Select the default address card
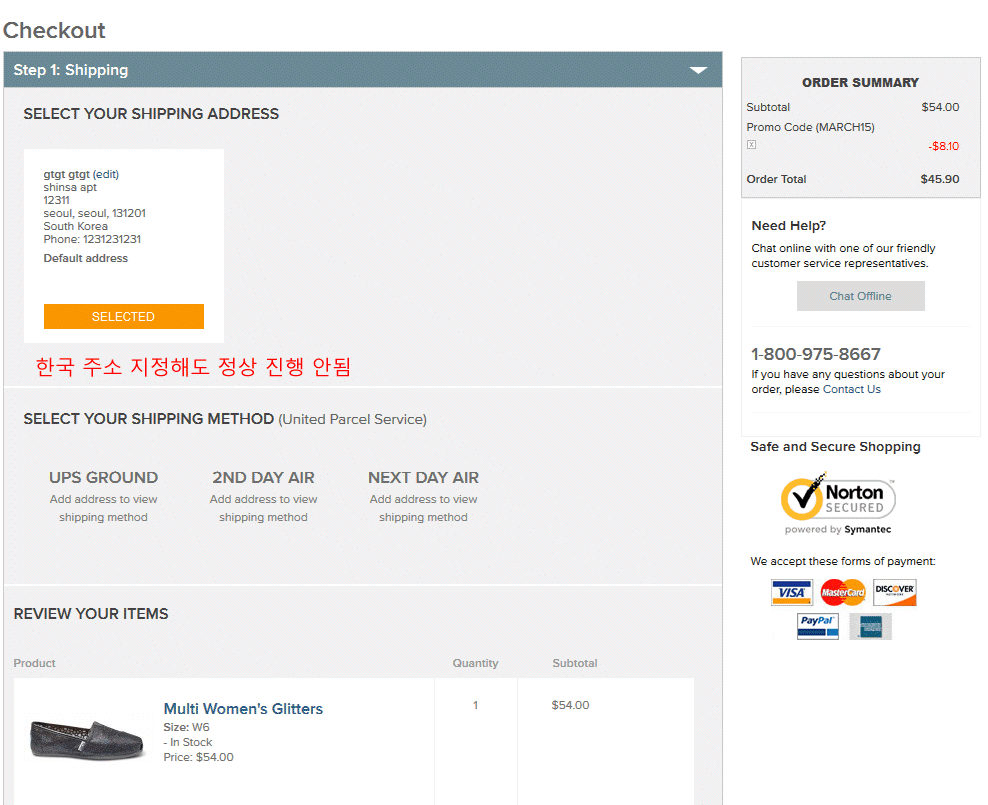This screenshot has width=988, height=805. 123,317
